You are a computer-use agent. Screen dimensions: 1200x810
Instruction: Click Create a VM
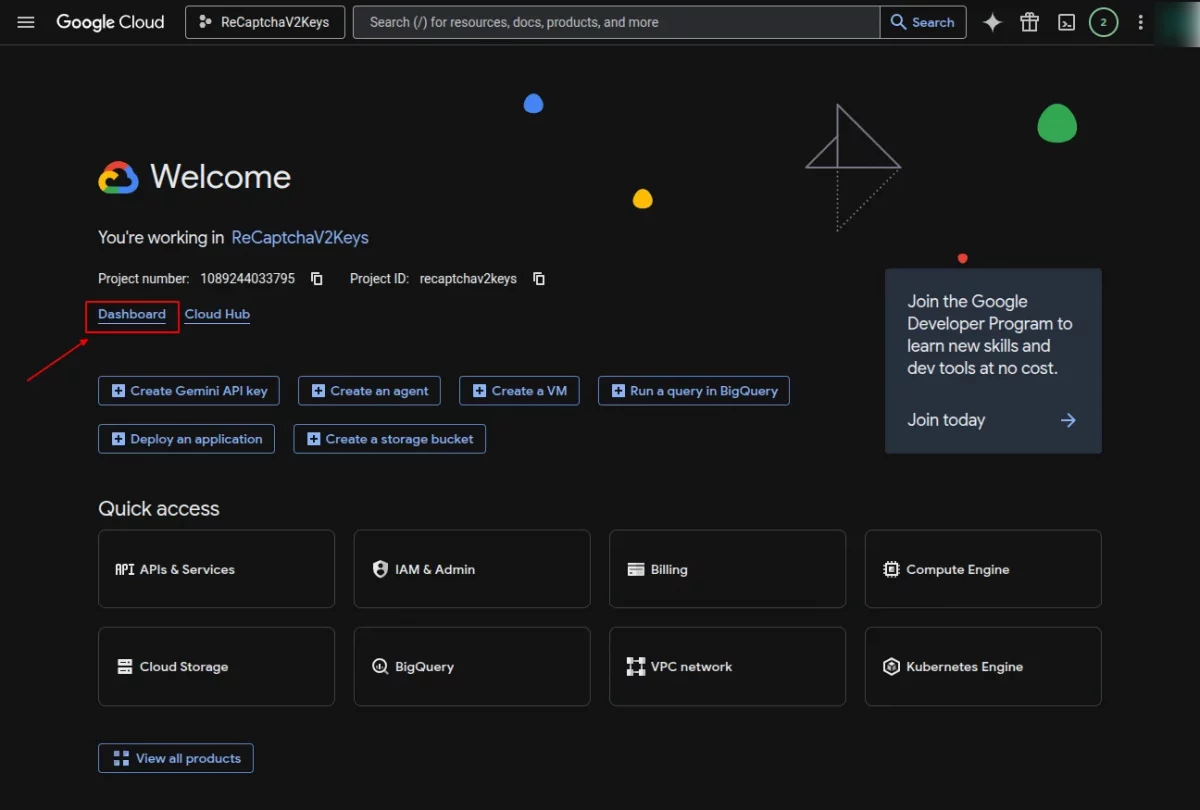519,391
